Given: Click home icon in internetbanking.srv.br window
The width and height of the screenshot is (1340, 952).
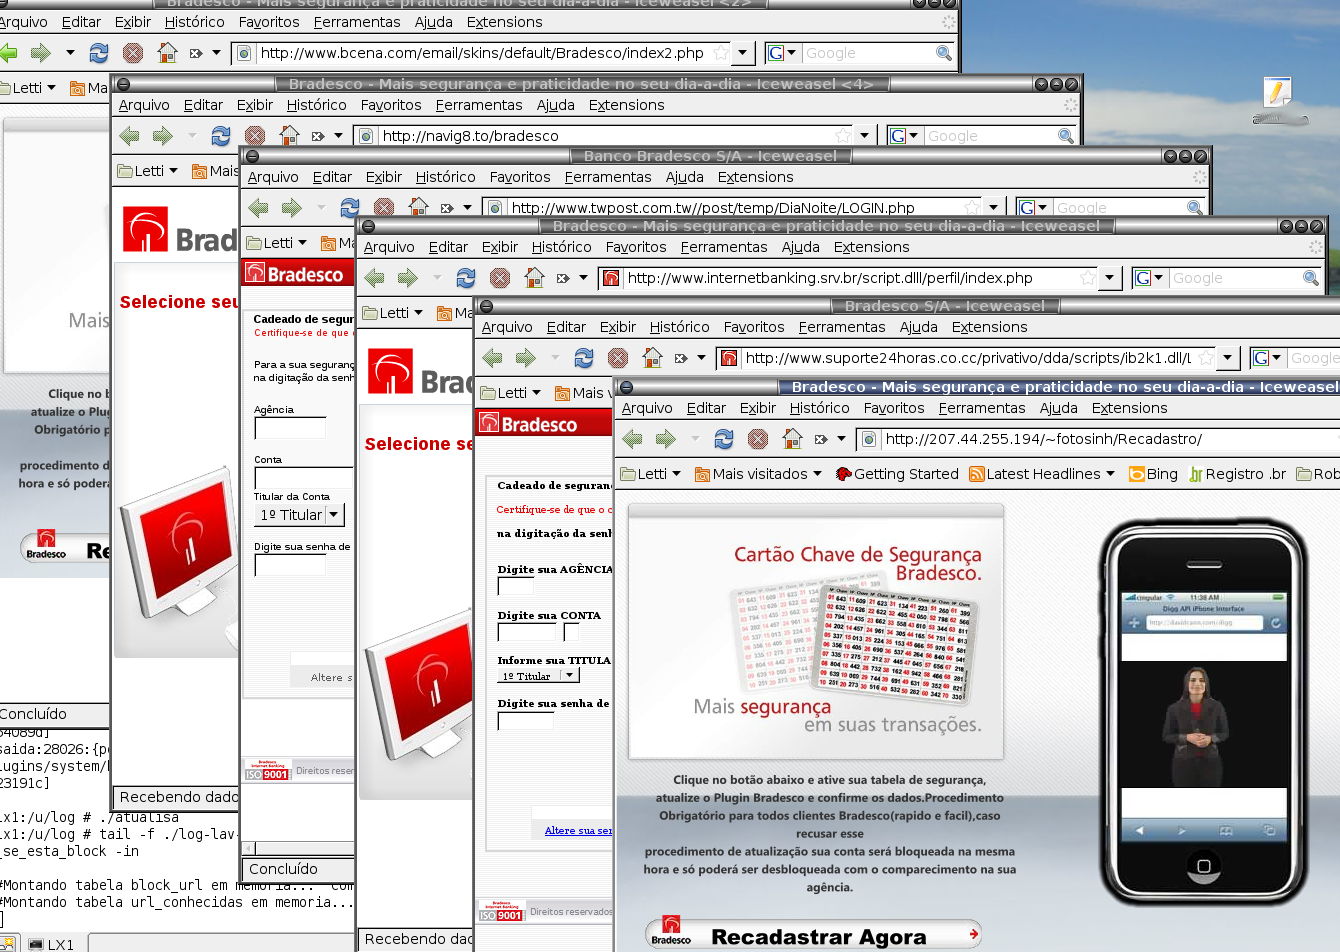Looking at the screenshot, I should [x=534, y=277].
